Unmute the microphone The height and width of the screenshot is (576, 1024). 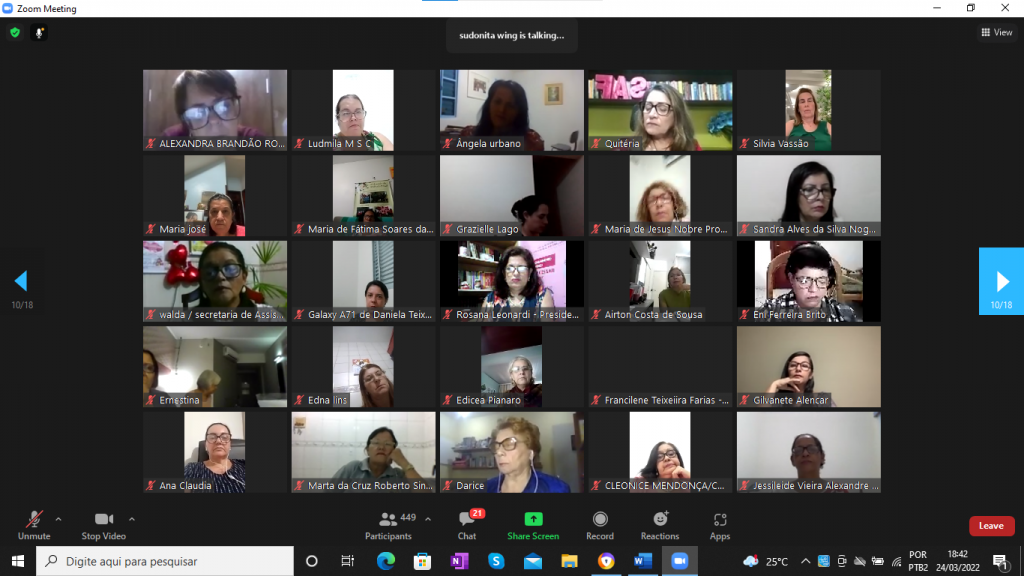coord(34,524)
